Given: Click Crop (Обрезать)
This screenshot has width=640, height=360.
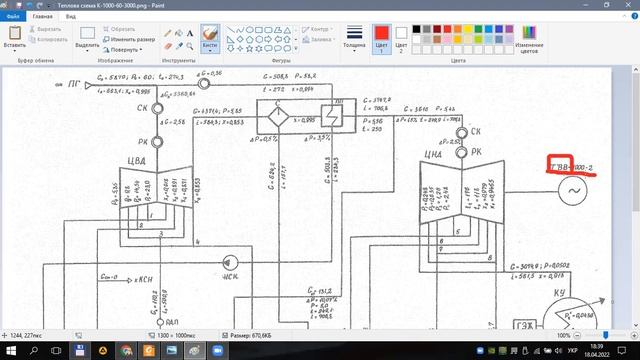Looking at the screenshot, I should click(x=119, y=29).
